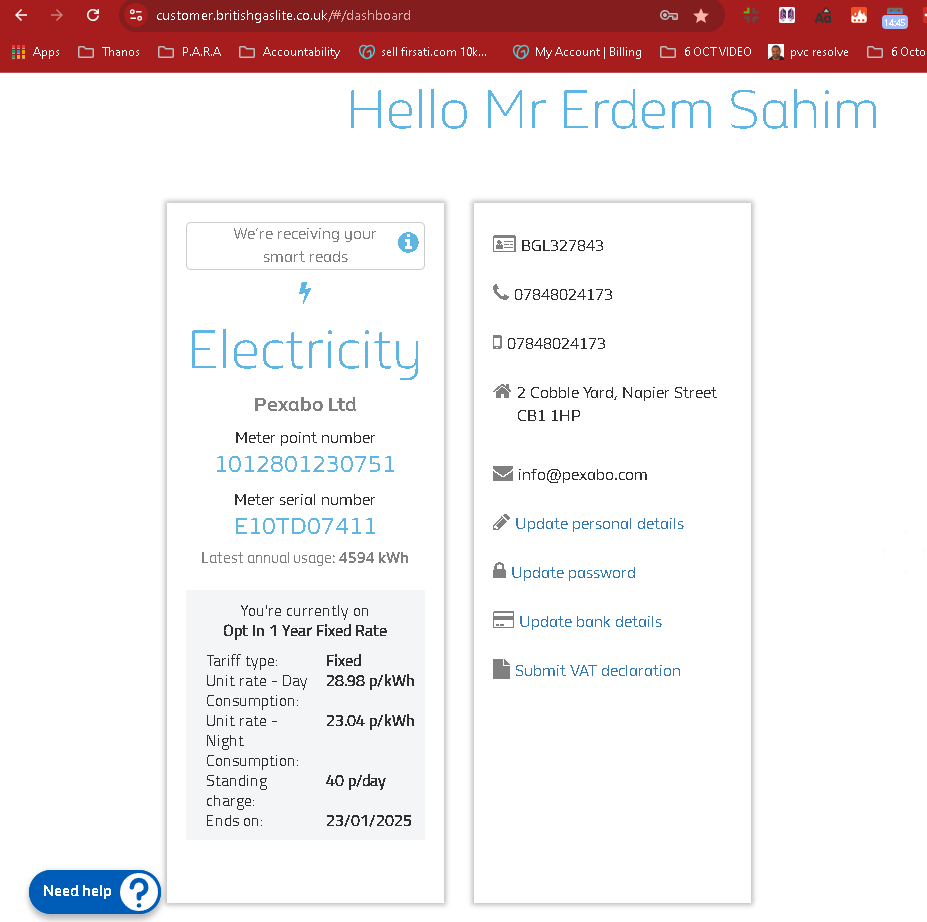Click the account ID card icon
This screenshot has height=922, width=927.
pos(504,244)
